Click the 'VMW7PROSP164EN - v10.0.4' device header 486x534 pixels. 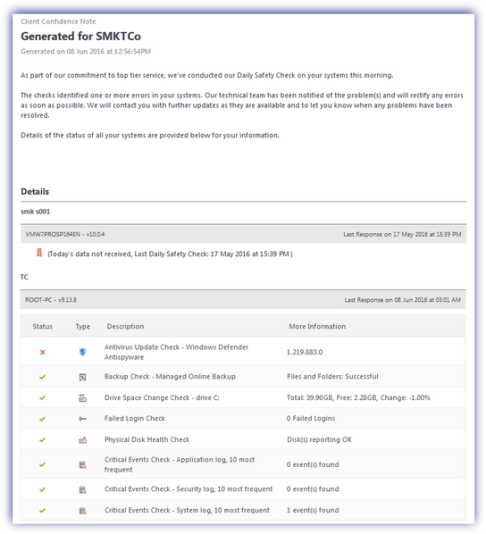65,234
